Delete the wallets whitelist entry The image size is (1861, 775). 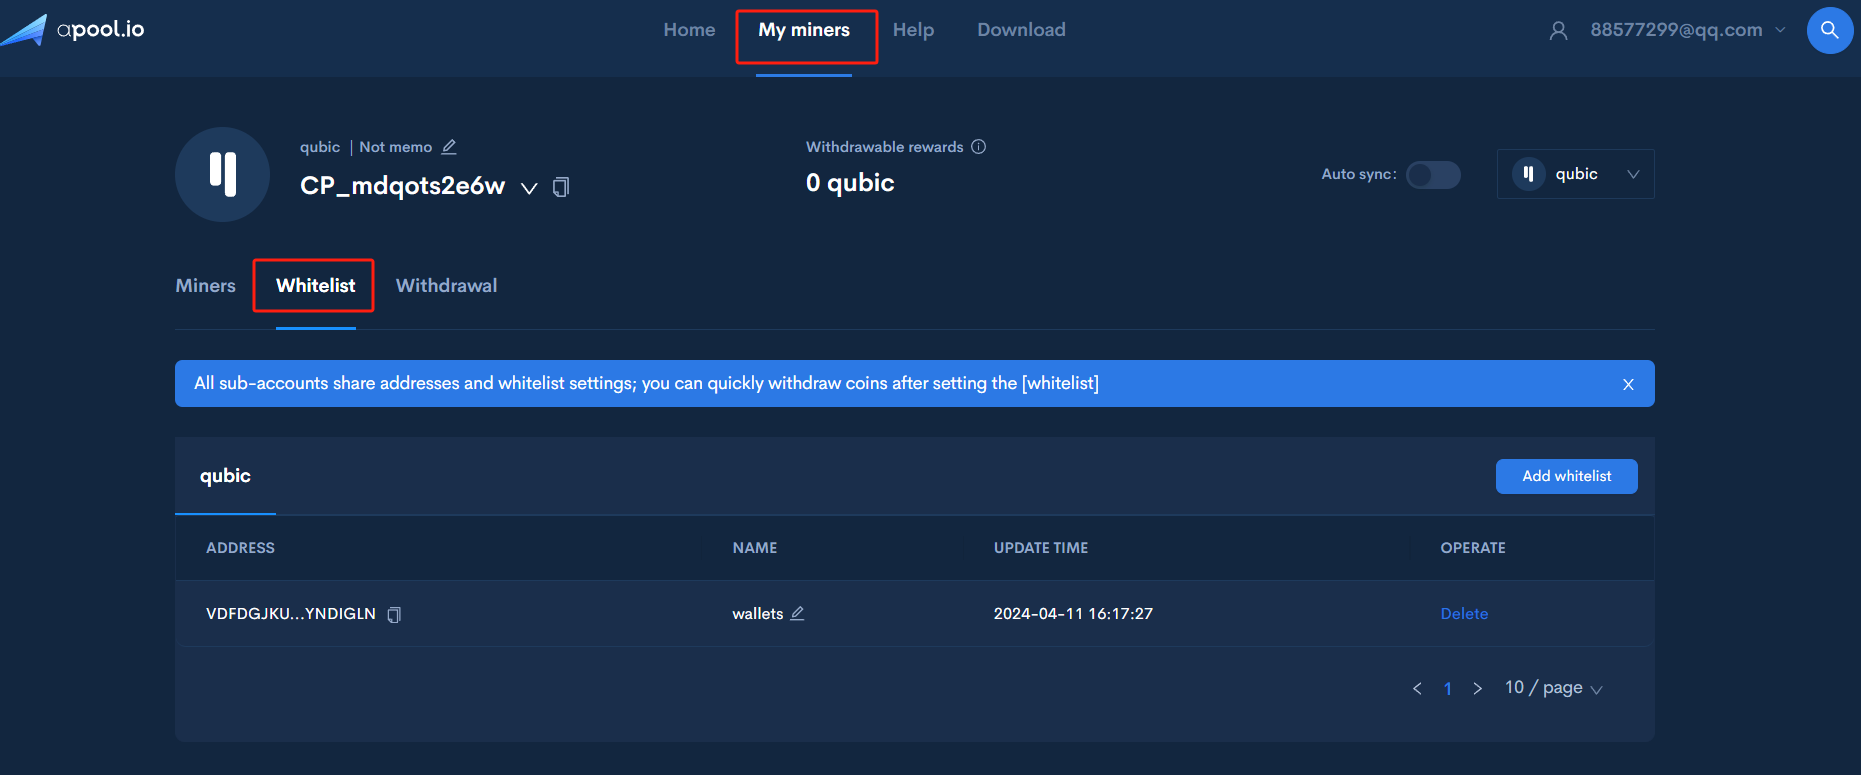[x=1464, y=614]
